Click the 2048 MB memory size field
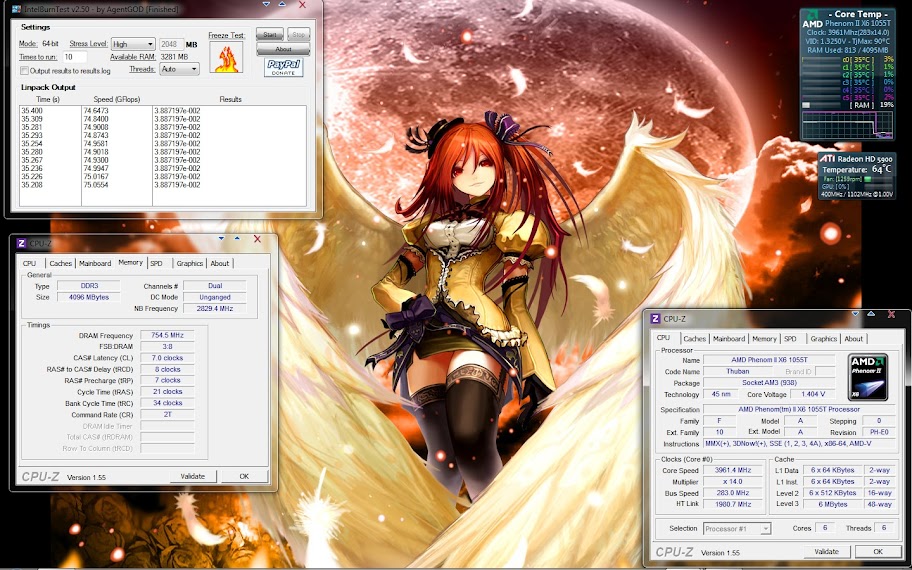This screenshot has width=912, height=570. (172, 44)
